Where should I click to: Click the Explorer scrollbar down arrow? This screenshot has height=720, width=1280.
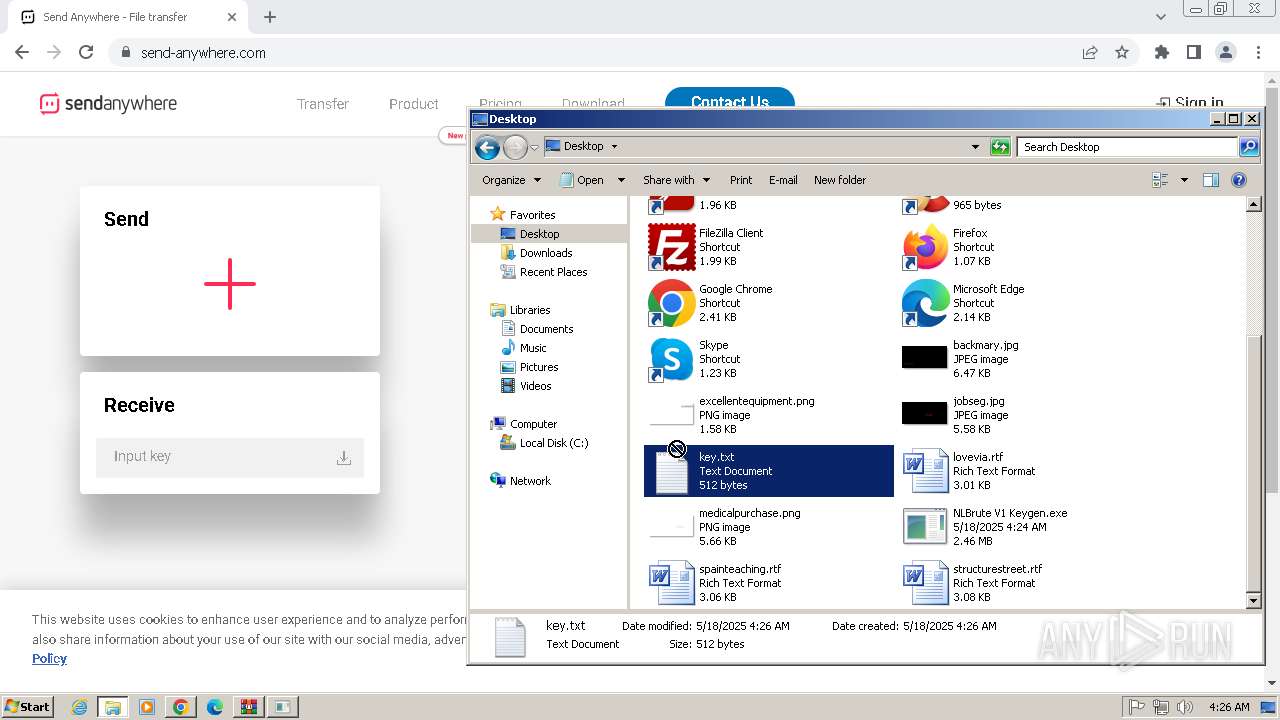click(x=1254, y=601)
